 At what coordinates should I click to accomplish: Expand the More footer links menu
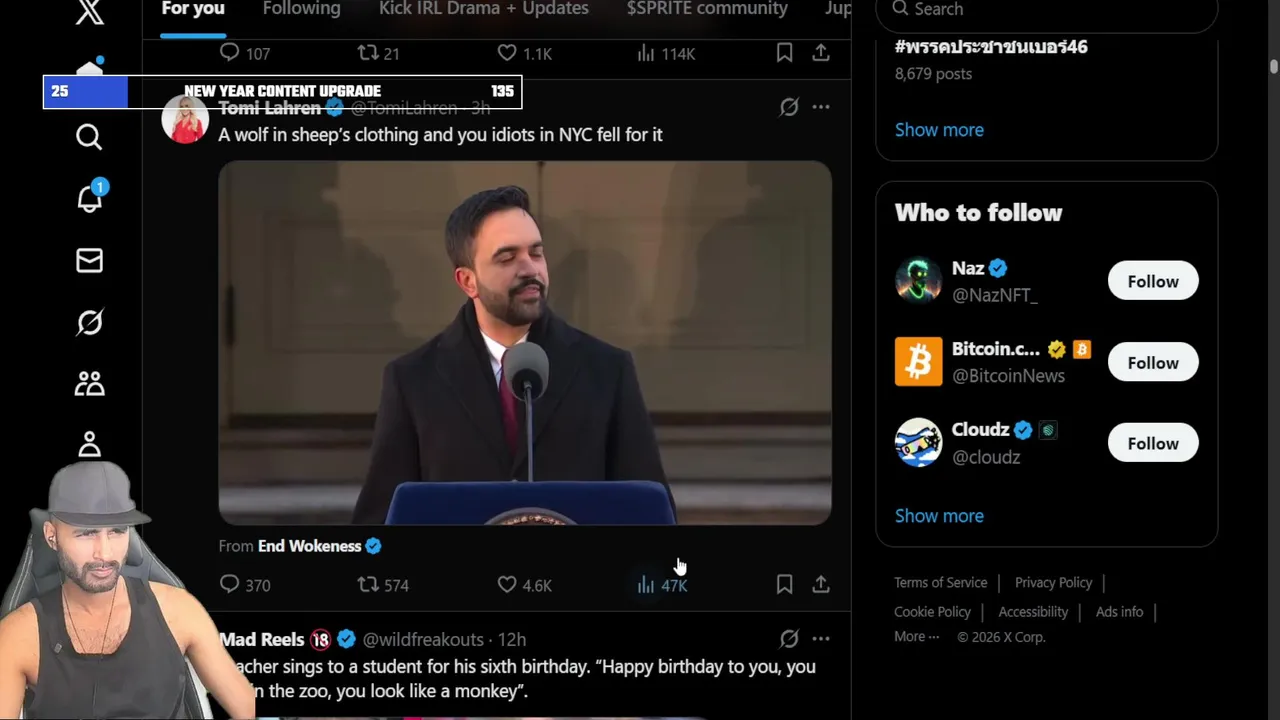click(916, 637)
